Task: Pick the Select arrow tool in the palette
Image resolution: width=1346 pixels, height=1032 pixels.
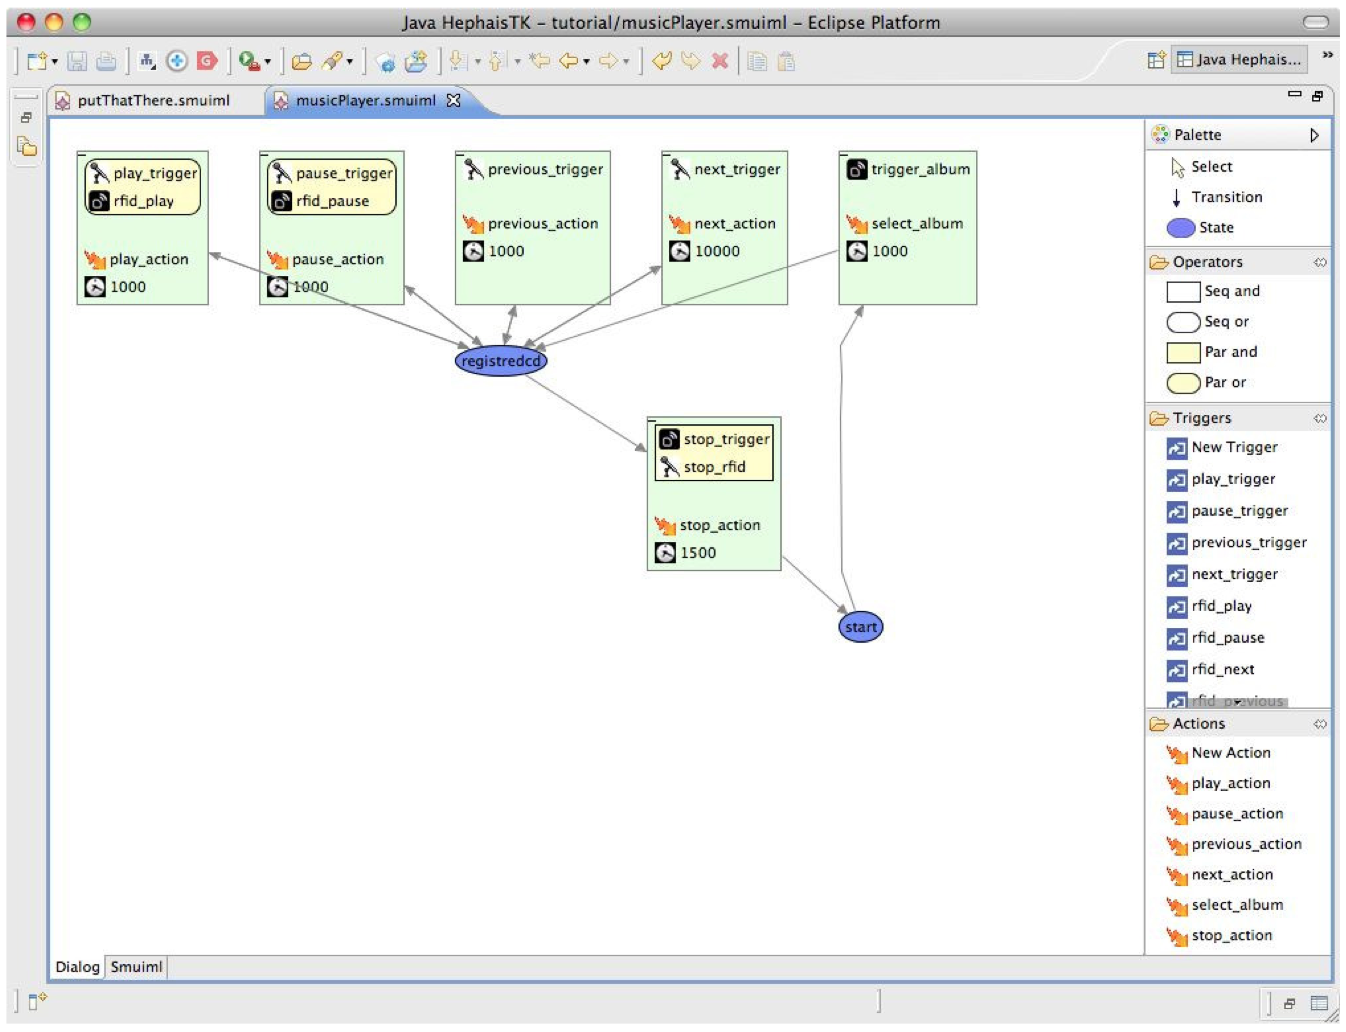Action: (x=1211, y=167)
